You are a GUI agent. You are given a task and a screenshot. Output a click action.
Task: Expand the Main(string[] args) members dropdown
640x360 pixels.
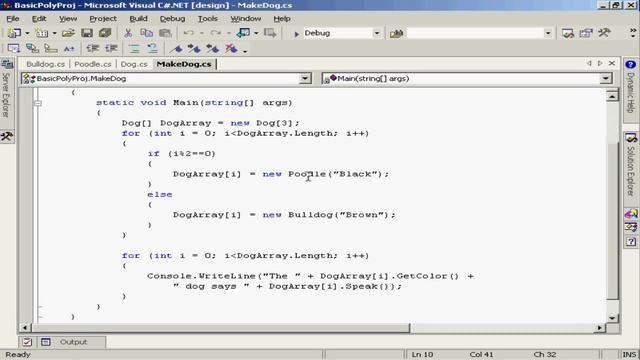pyautogui.click(x=606, y=78)
